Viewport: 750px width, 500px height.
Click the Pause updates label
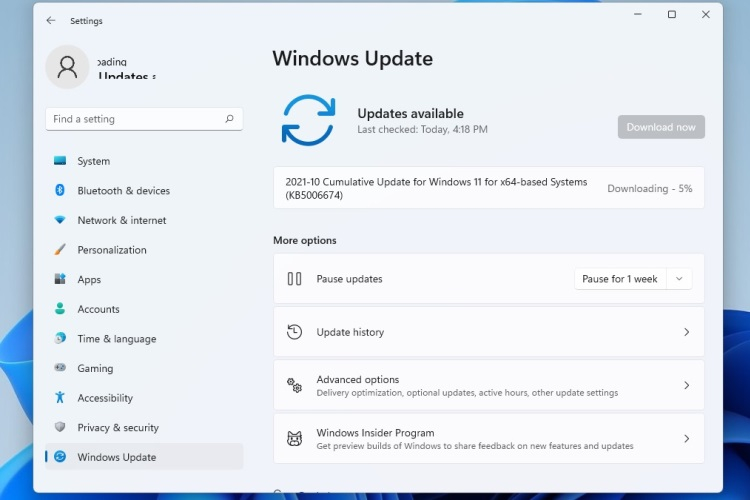tap(349, 278)
